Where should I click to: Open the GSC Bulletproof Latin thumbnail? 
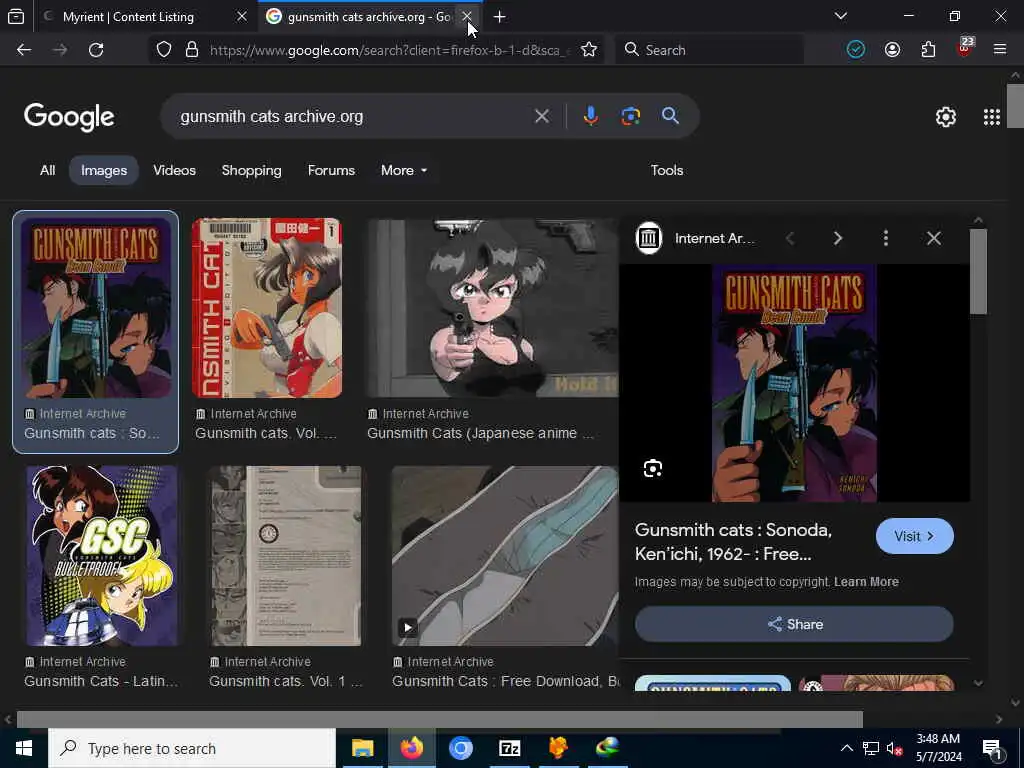click(102, 556)
